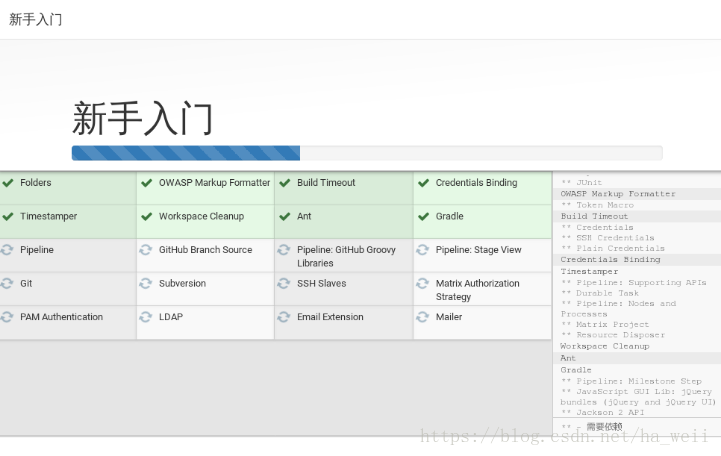Click the large 新手入门 heading
The image size is (721, 456).
tap(142, 119)
